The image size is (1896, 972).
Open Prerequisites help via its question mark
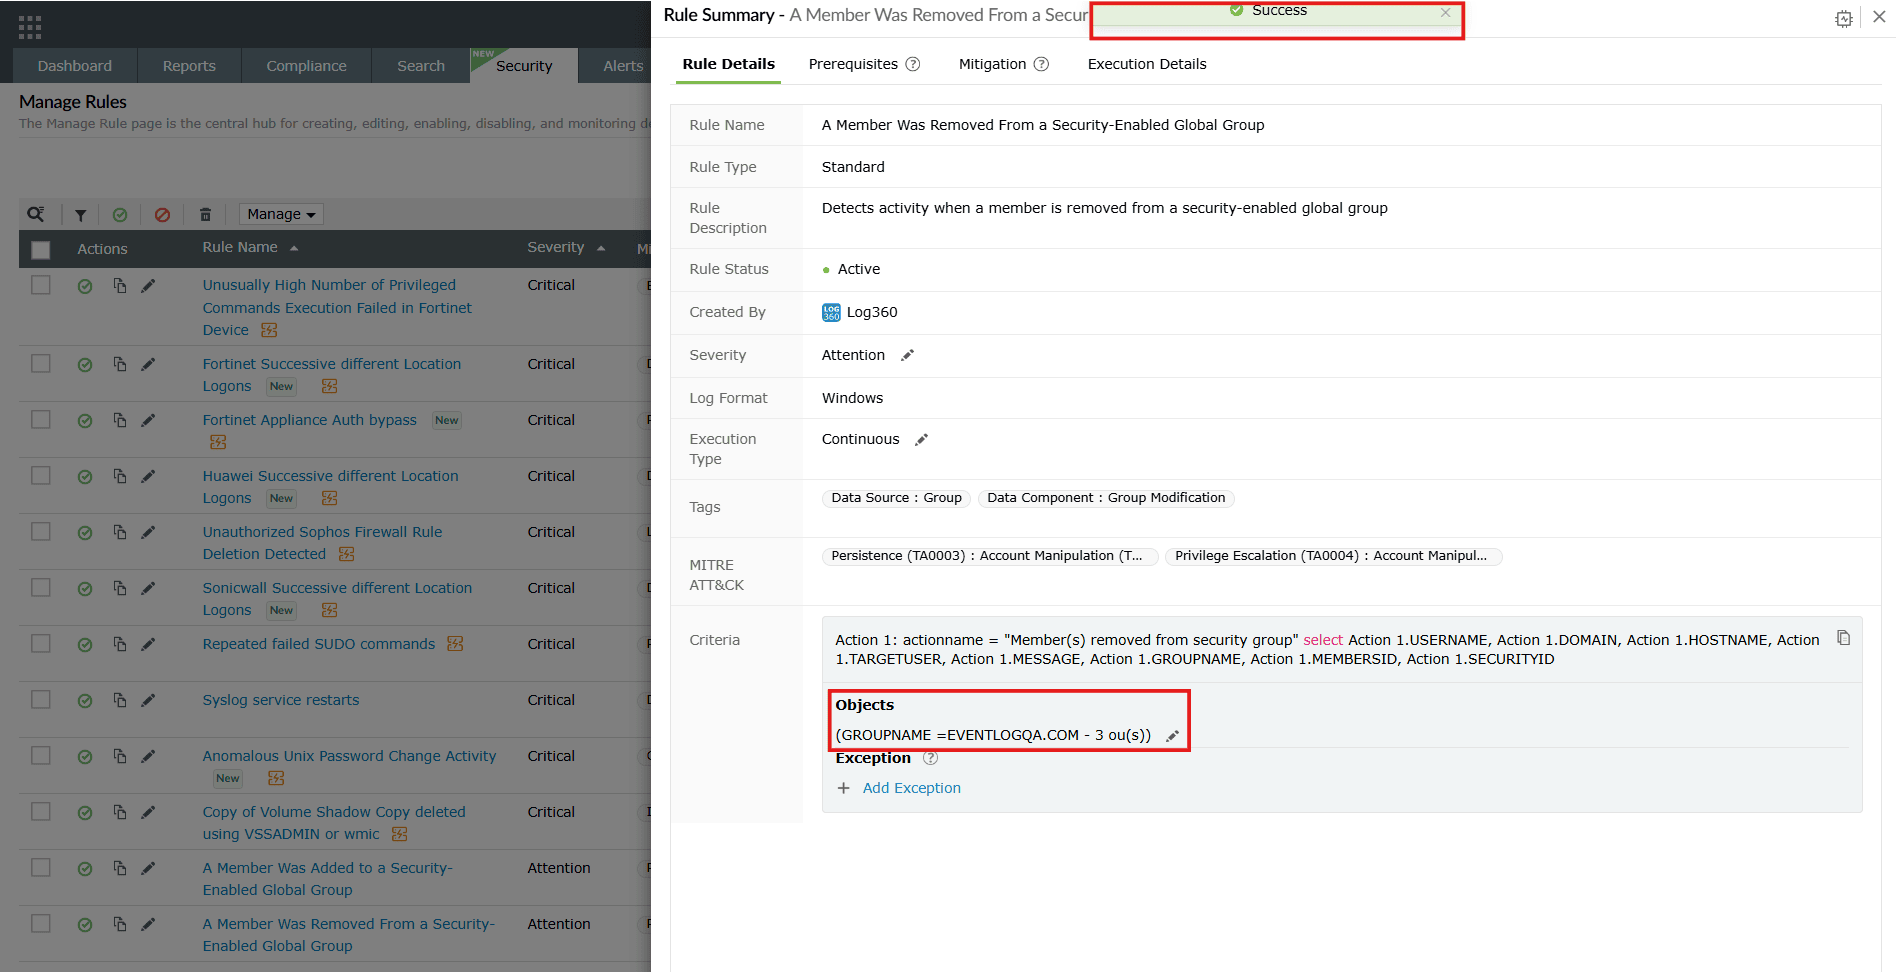pos(912,64)
